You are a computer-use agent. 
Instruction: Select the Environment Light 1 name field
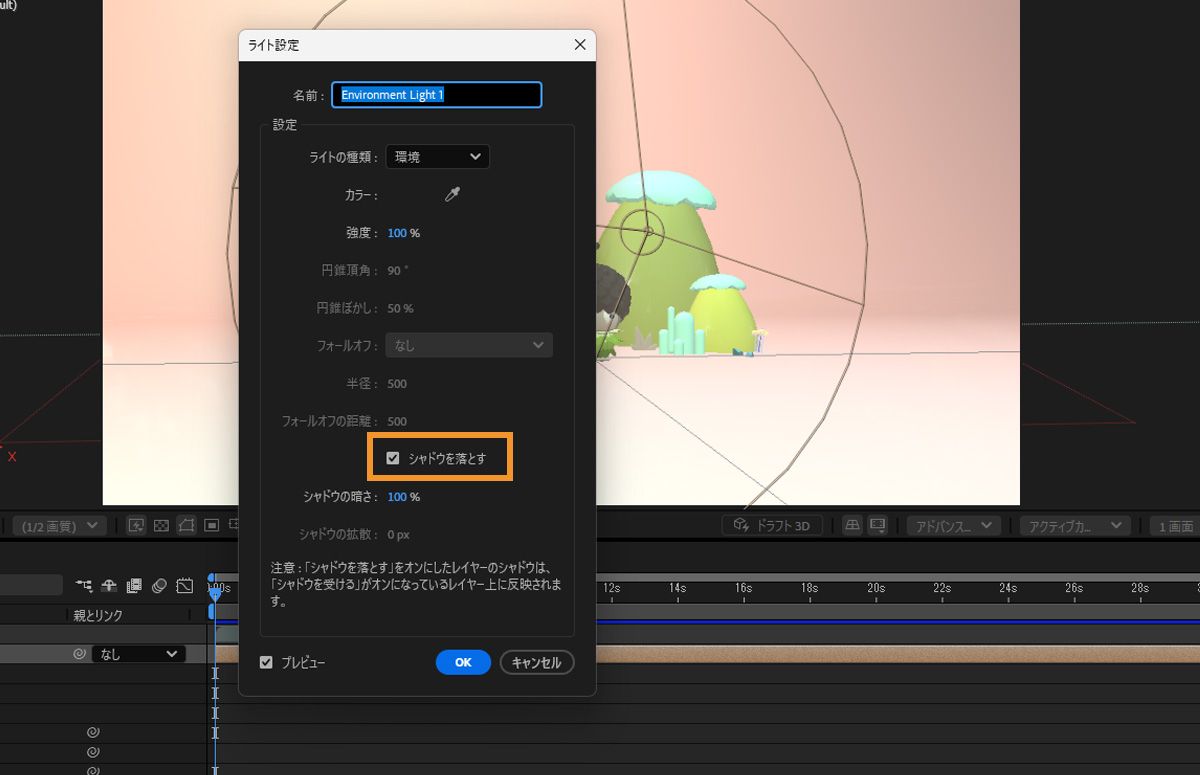click(x=436, y=95)
